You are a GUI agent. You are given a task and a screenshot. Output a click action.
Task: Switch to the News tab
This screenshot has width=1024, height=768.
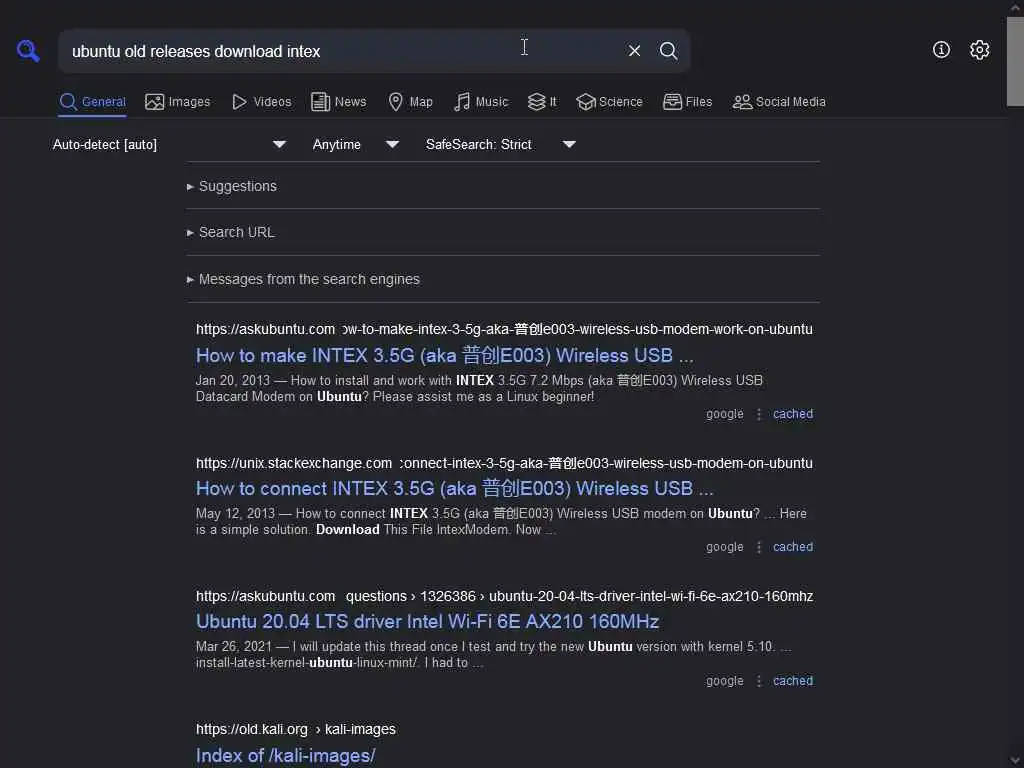click(x=339, y=102)
